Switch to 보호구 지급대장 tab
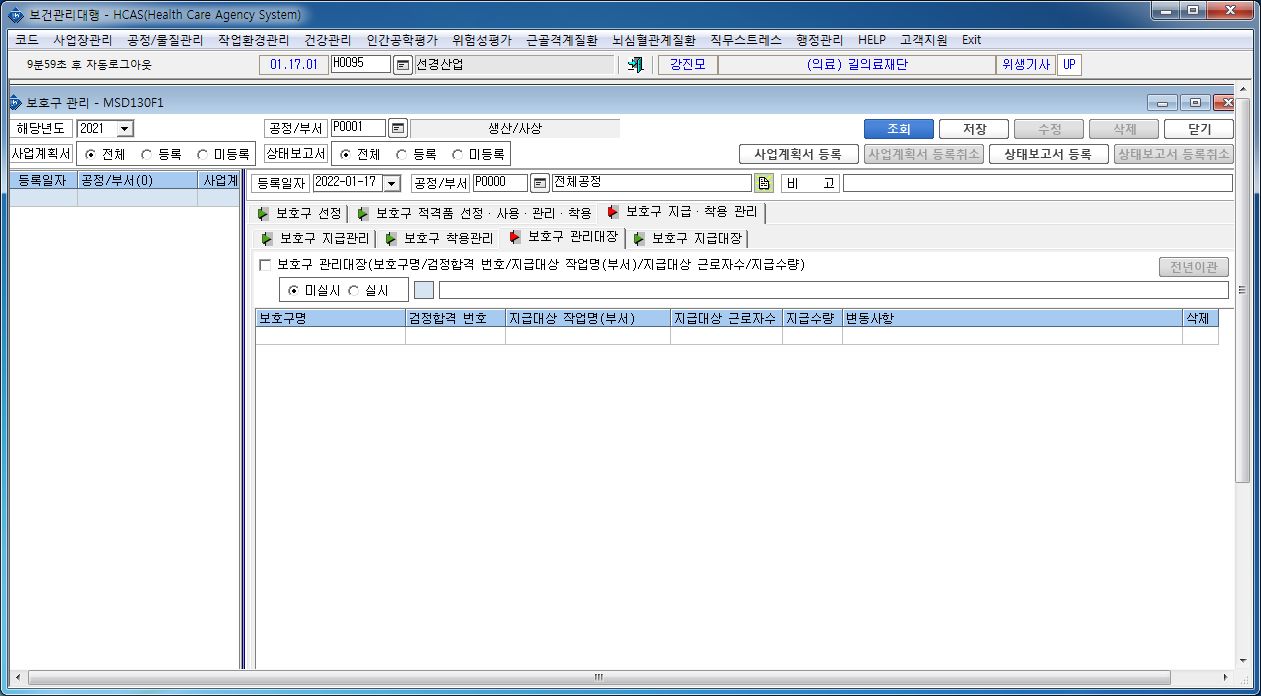 (x=688, y=238)
